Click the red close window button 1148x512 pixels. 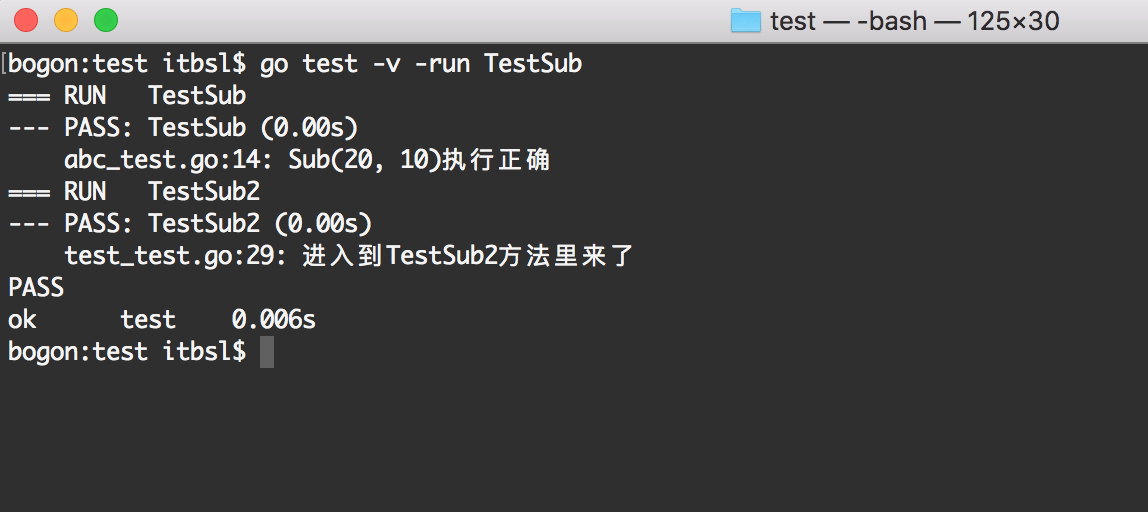26,20
